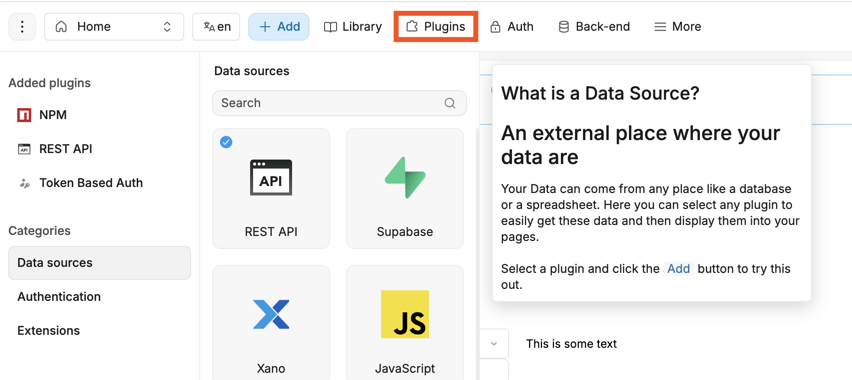Open the More menu
This screenshot has width=852, height=380.
[x=678, y=27]
